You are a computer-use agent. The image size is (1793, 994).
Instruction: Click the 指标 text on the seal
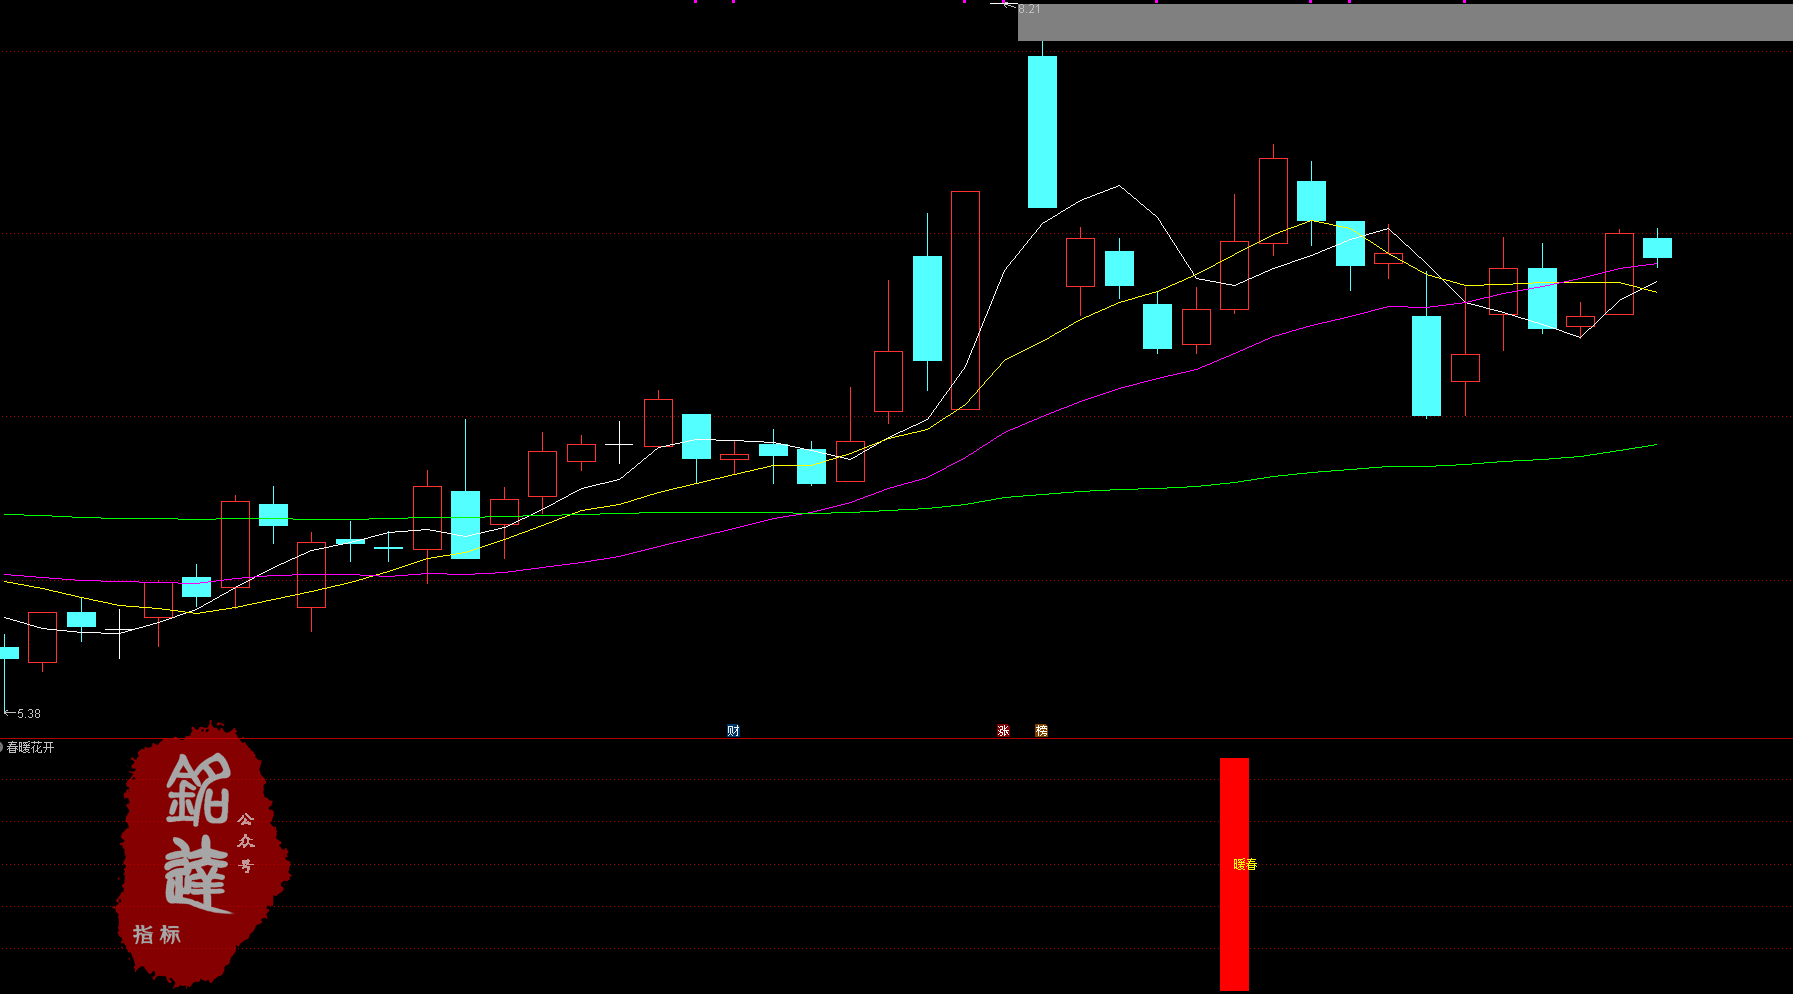(x=157, y=935)
